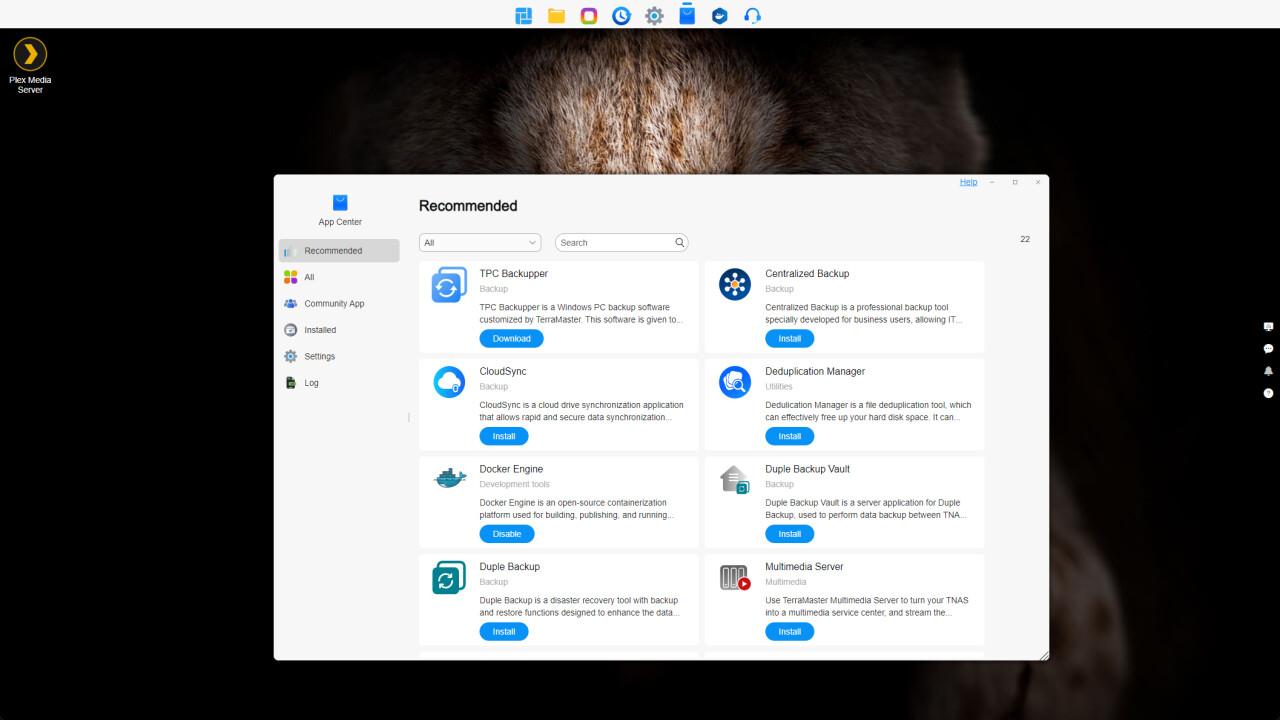Click the CloudSync cloud icon
The image size is (1280, 720).
[x=449, y=382]
